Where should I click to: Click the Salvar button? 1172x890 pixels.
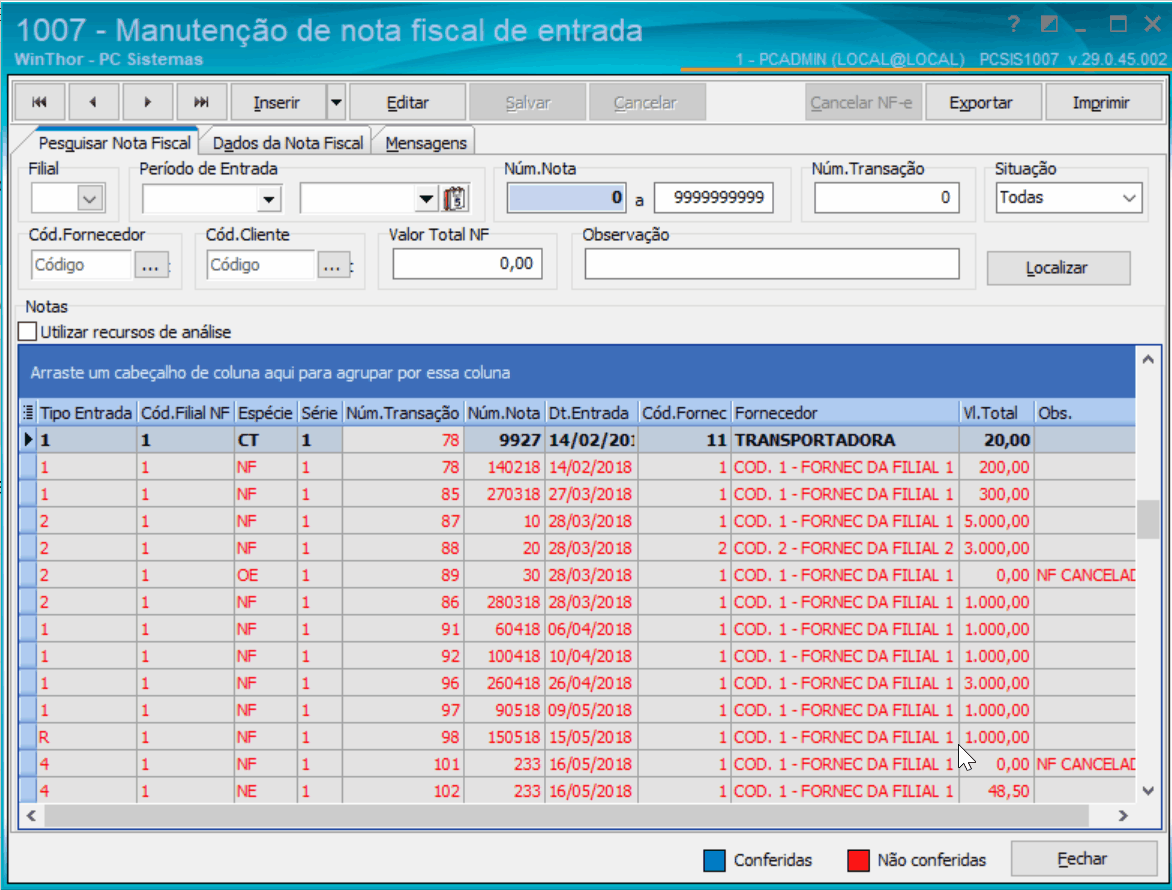(528, 102)
